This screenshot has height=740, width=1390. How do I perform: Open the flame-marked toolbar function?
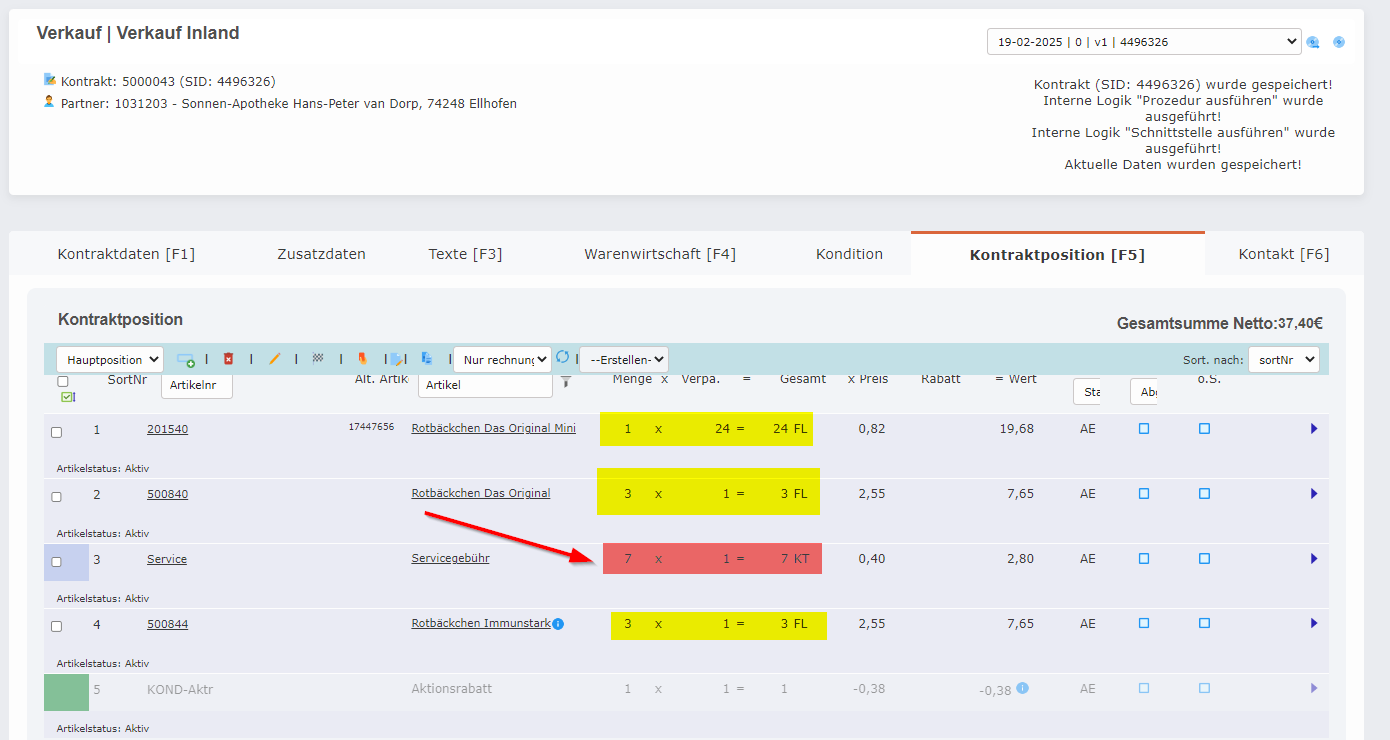click(363, 359)
